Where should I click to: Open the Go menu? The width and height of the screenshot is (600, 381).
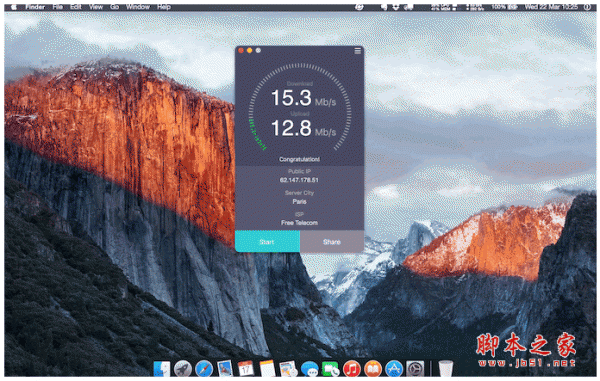[114, 7]
